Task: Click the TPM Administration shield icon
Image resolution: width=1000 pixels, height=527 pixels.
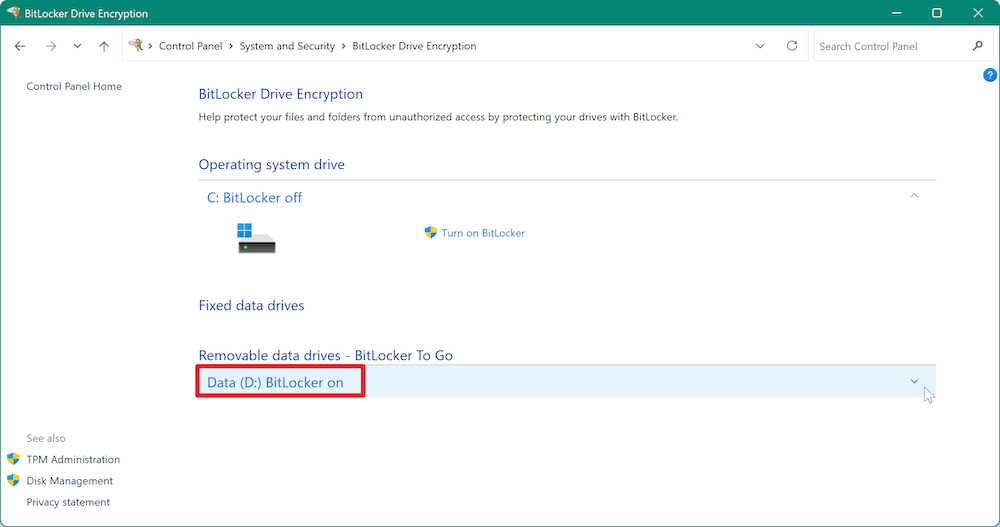Action: point(13,459)
